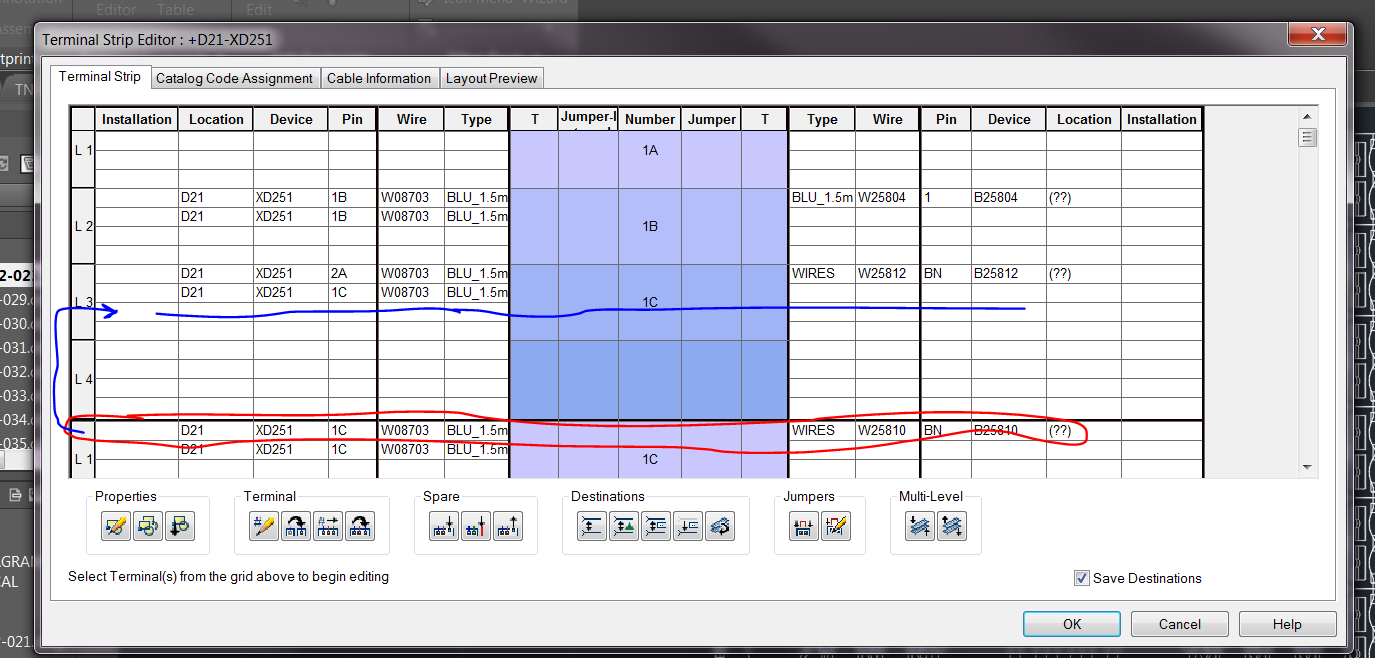Screen dimensions: 1375x658
Task: Click the Associate terminals icon under Multi-Level
Action: point(919,525)
